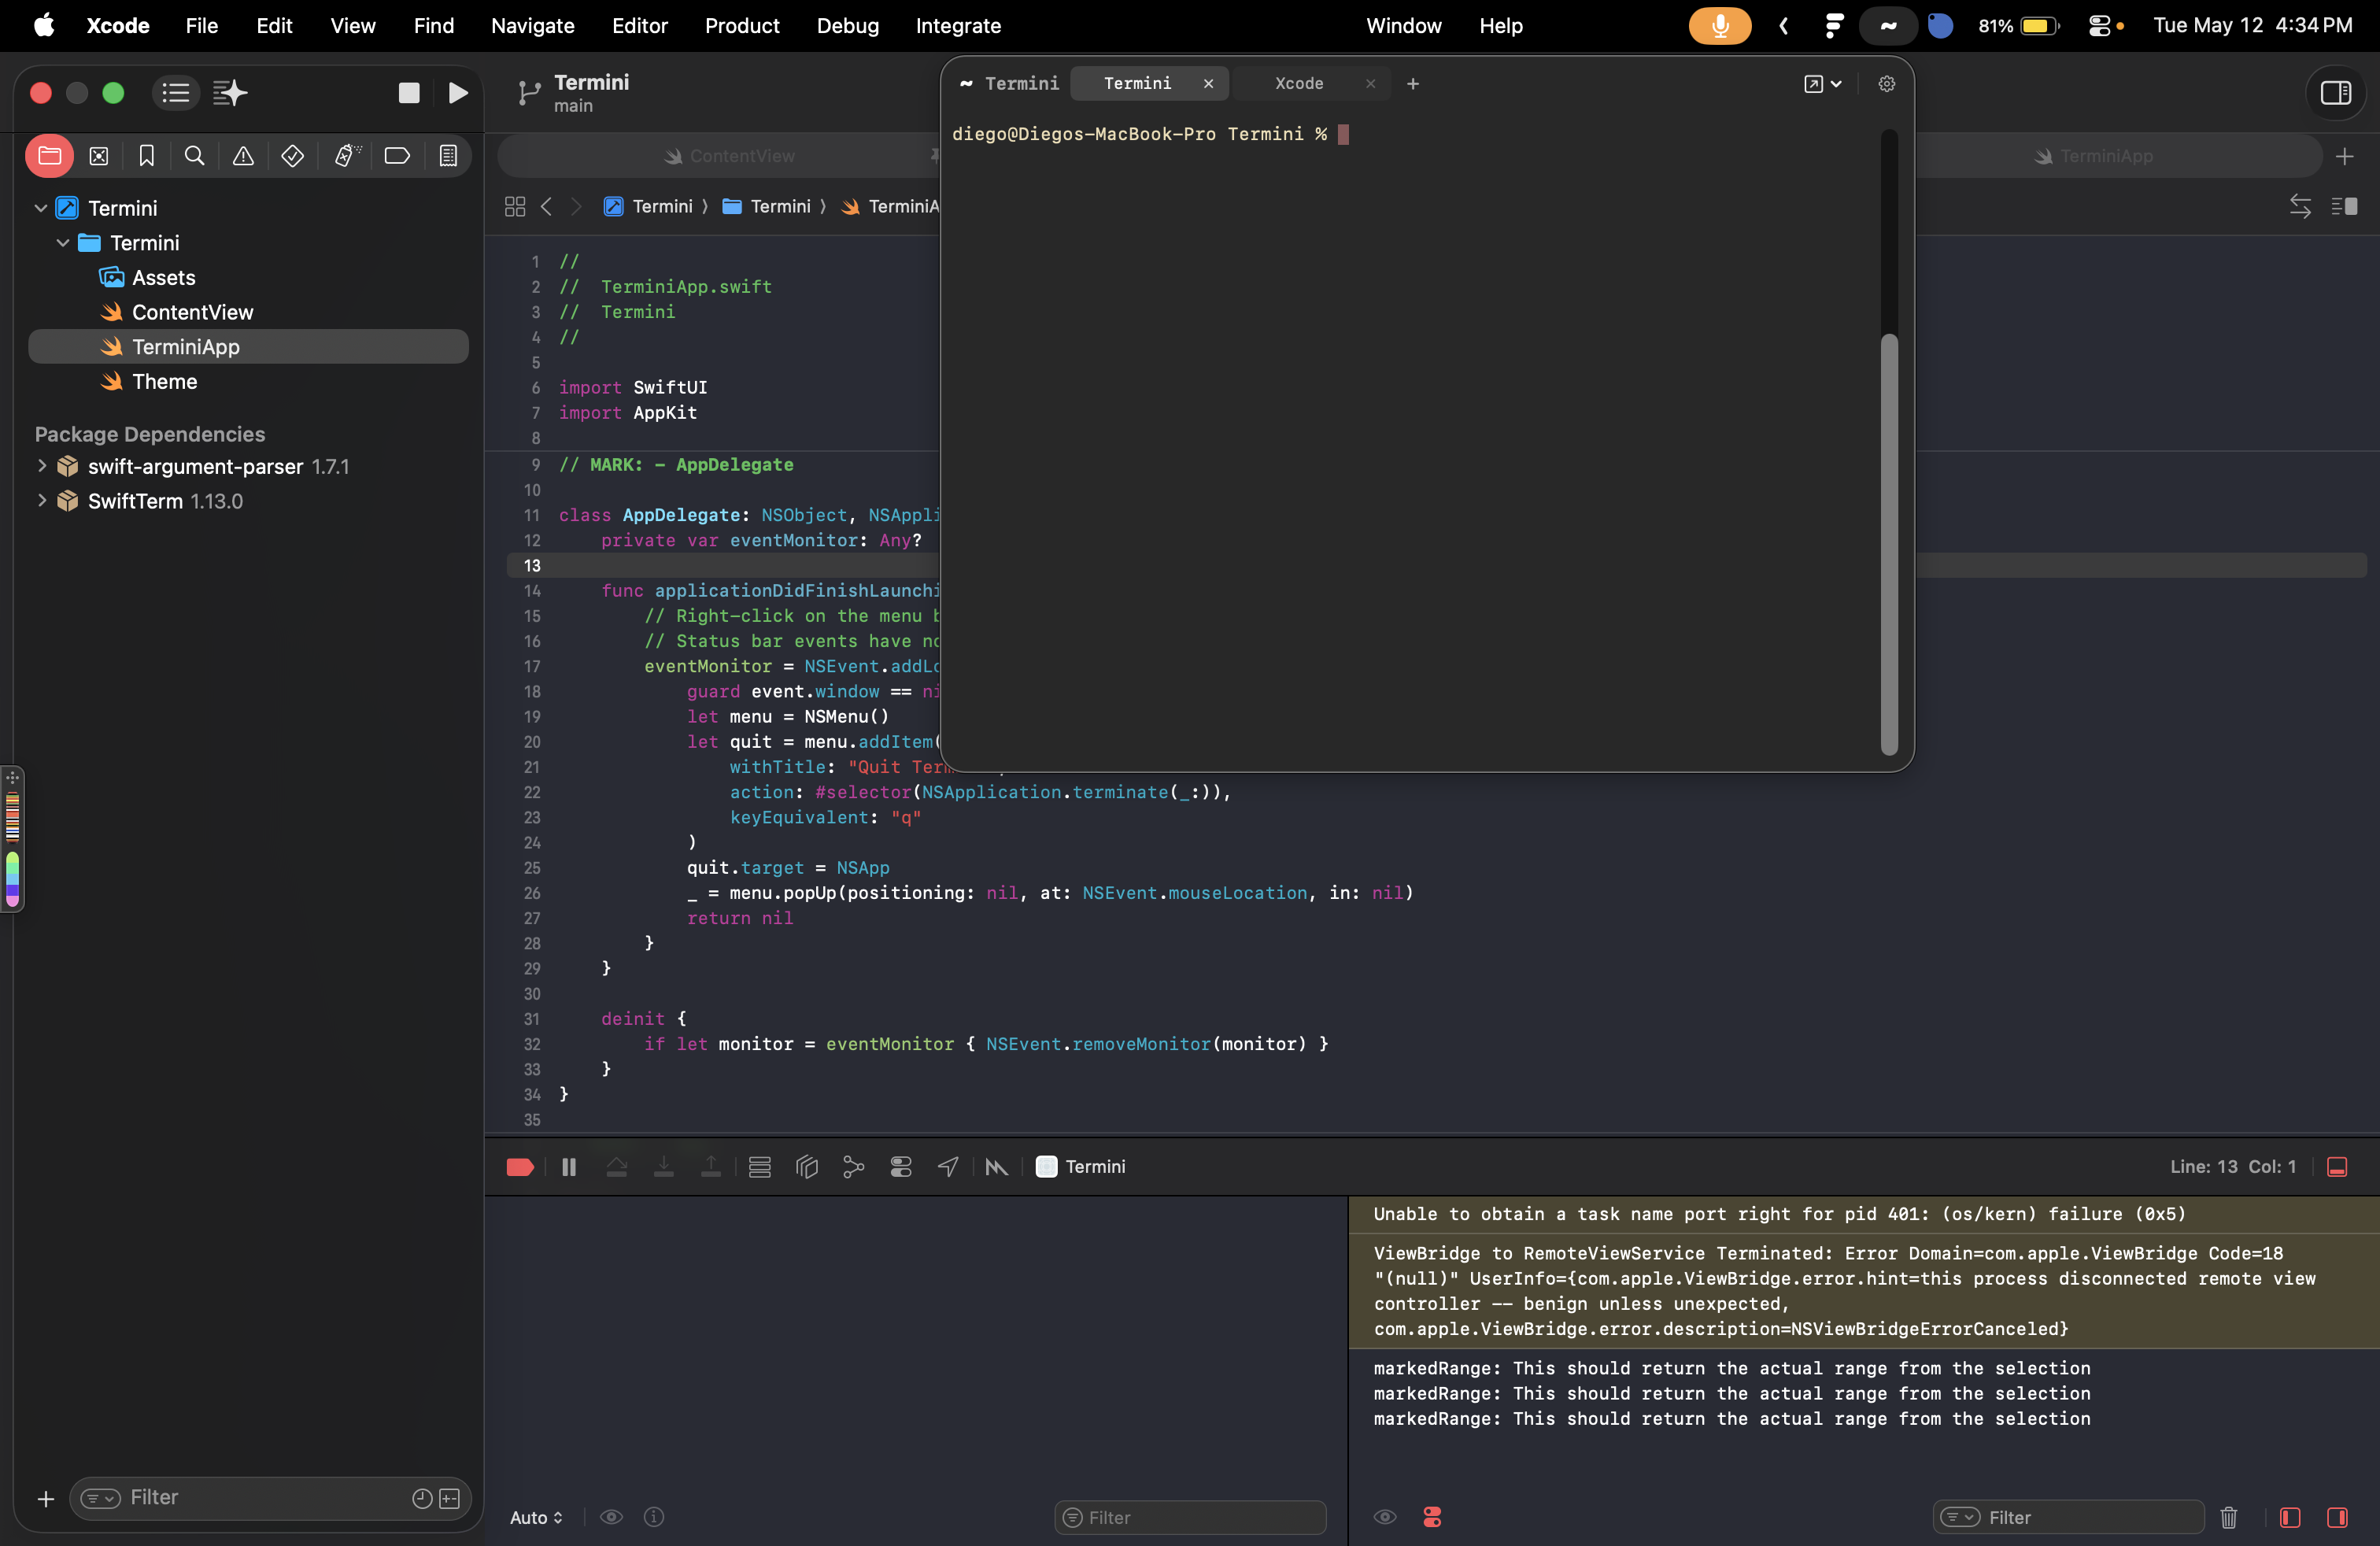The image size is (2380, 1546).
Task: Open the Bookmark navigator
Action: 146,156
